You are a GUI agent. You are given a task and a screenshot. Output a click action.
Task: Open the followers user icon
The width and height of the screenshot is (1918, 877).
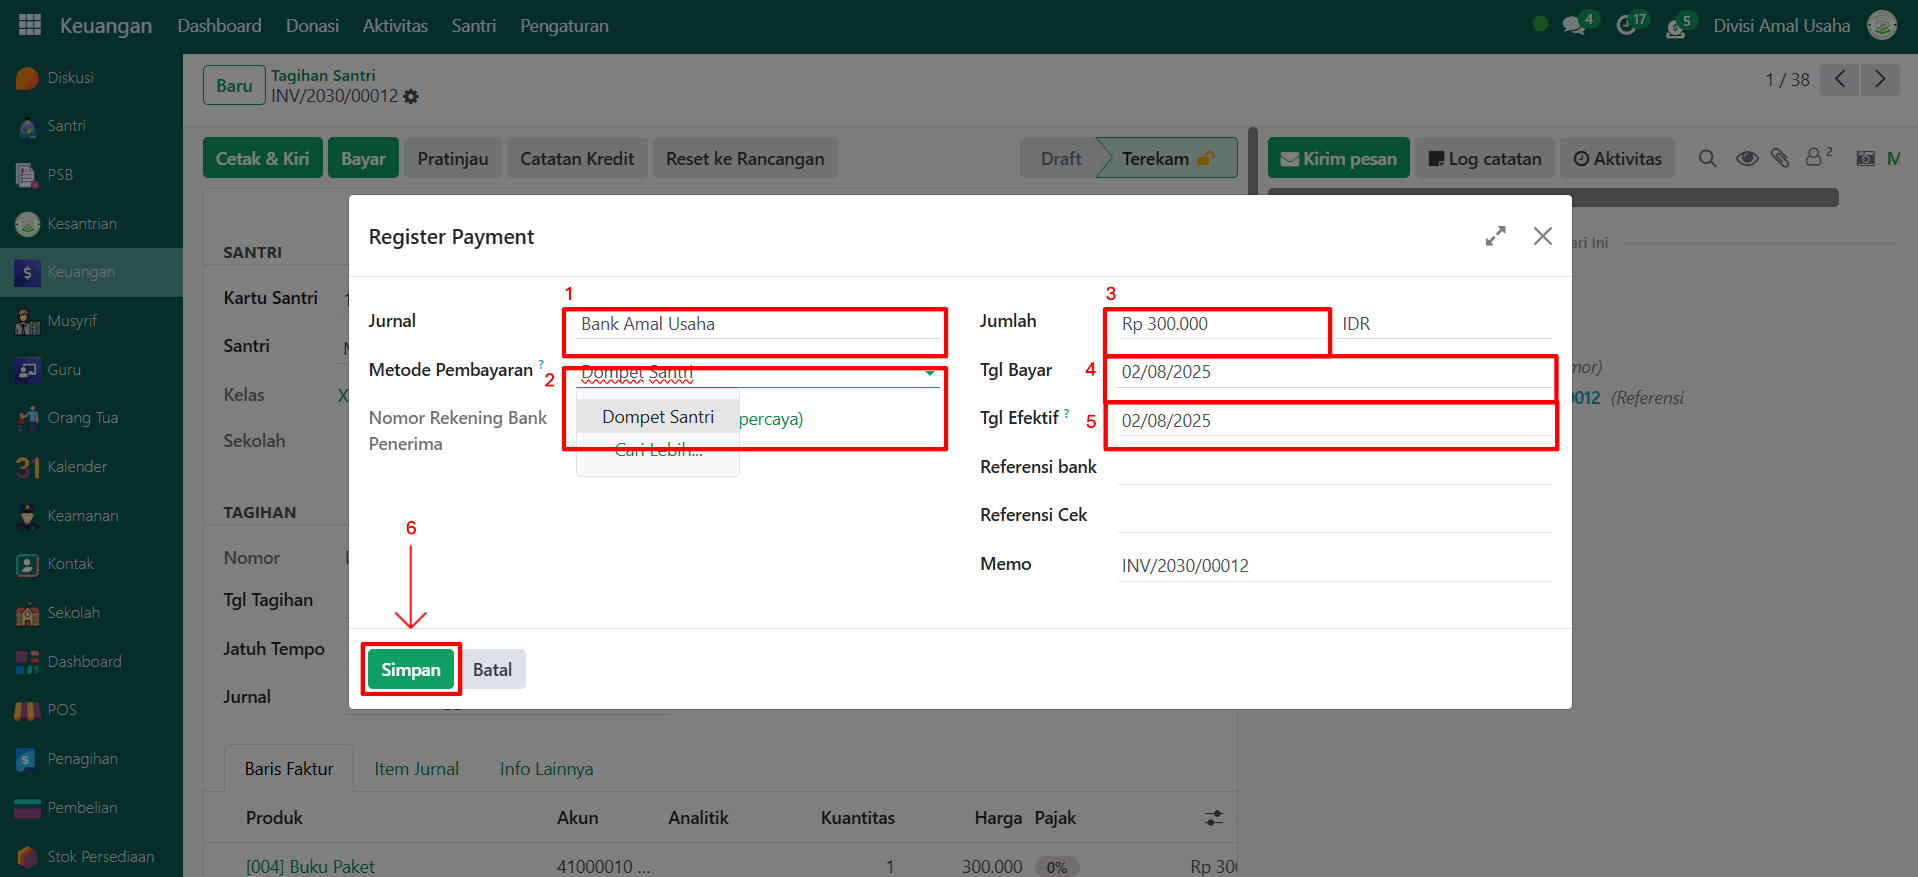[x=1815, y=158]
